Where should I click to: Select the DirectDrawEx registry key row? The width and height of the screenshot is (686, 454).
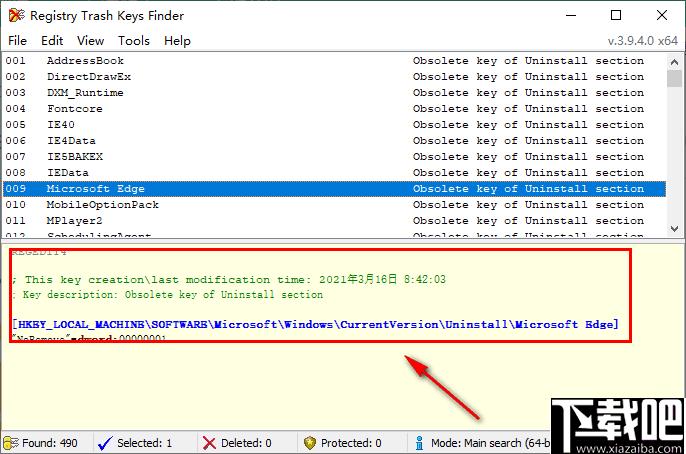[88, 77]
